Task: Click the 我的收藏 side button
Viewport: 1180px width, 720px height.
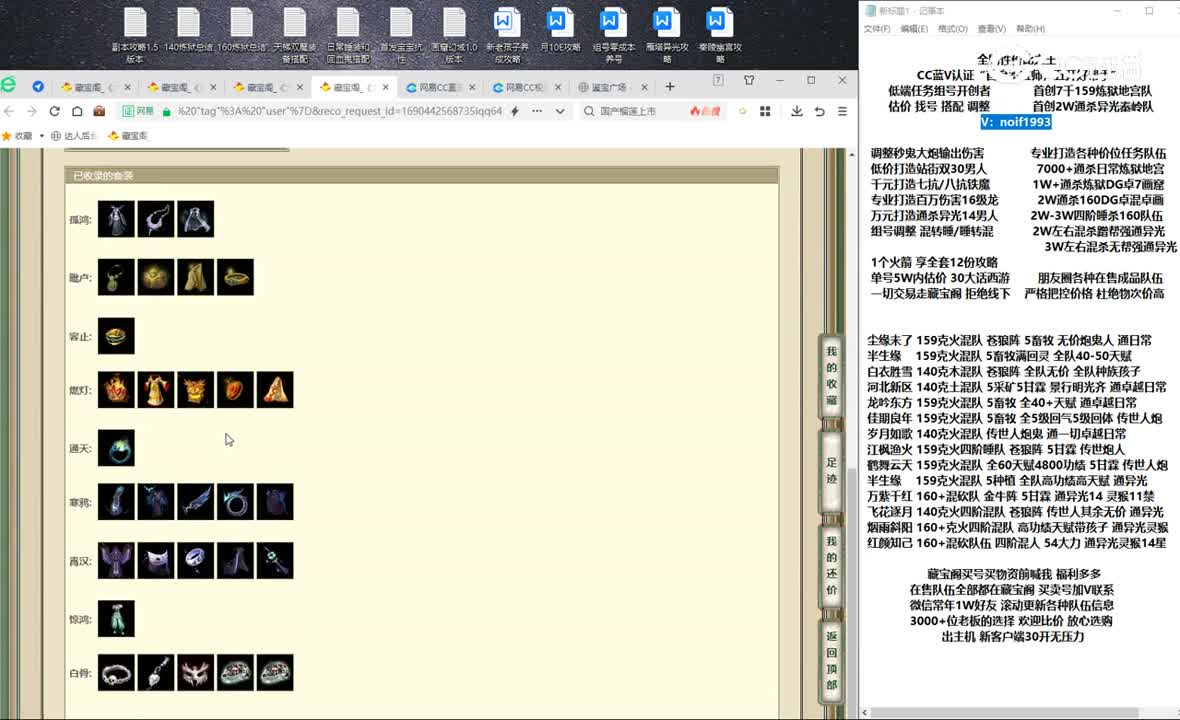Action: [x=831, y=375]
